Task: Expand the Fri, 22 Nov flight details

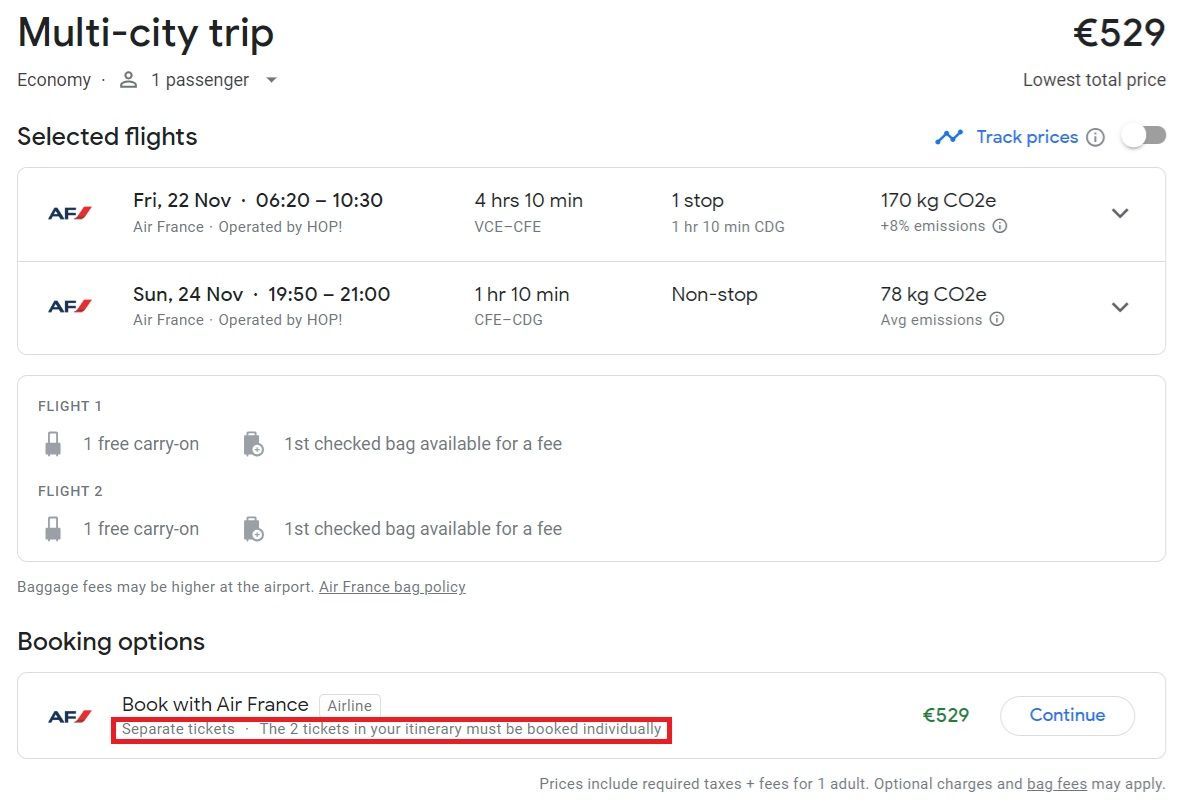Action: [1120, 213]
